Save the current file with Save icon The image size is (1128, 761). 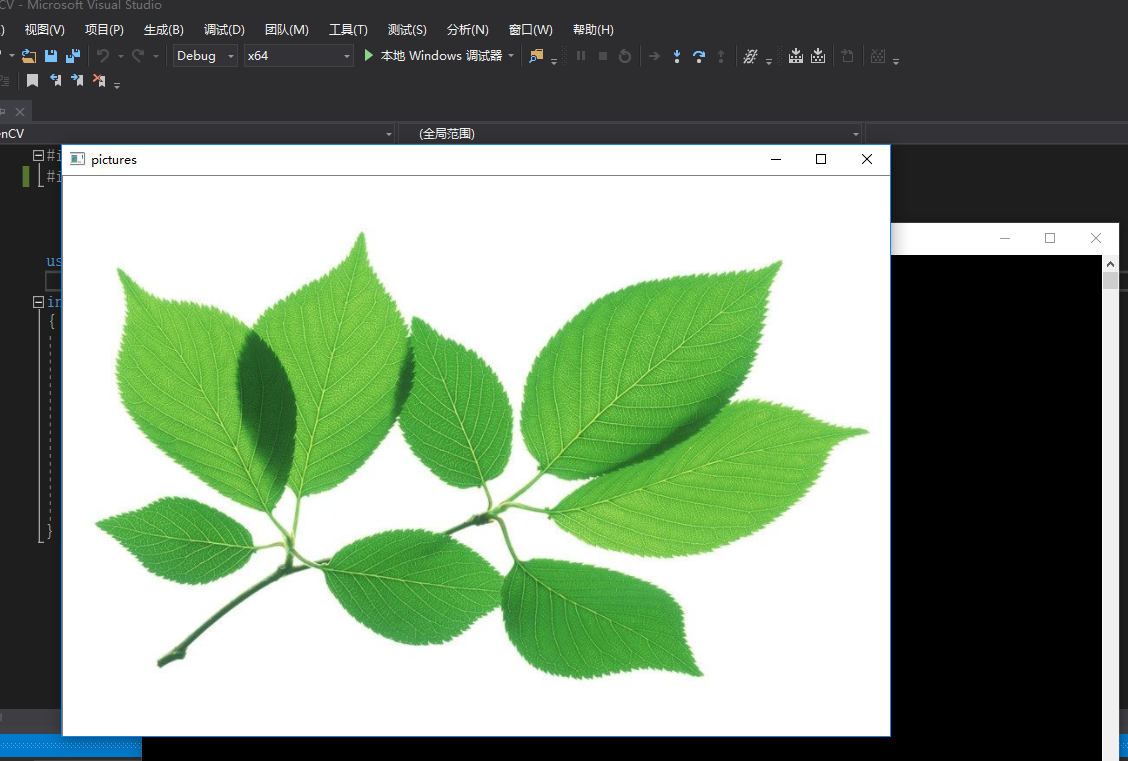[x=50, y=56]
